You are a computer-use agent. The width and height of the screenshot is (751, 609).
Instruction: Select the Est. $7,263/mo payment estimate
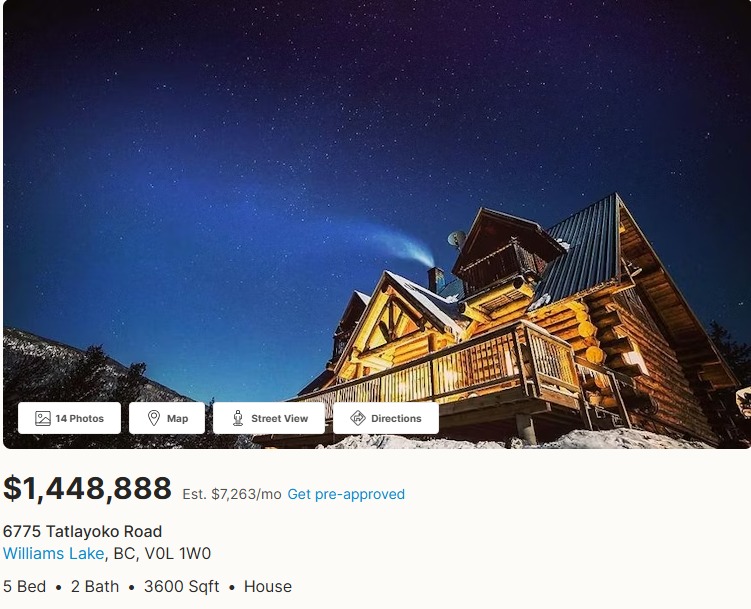coord(232,494)
